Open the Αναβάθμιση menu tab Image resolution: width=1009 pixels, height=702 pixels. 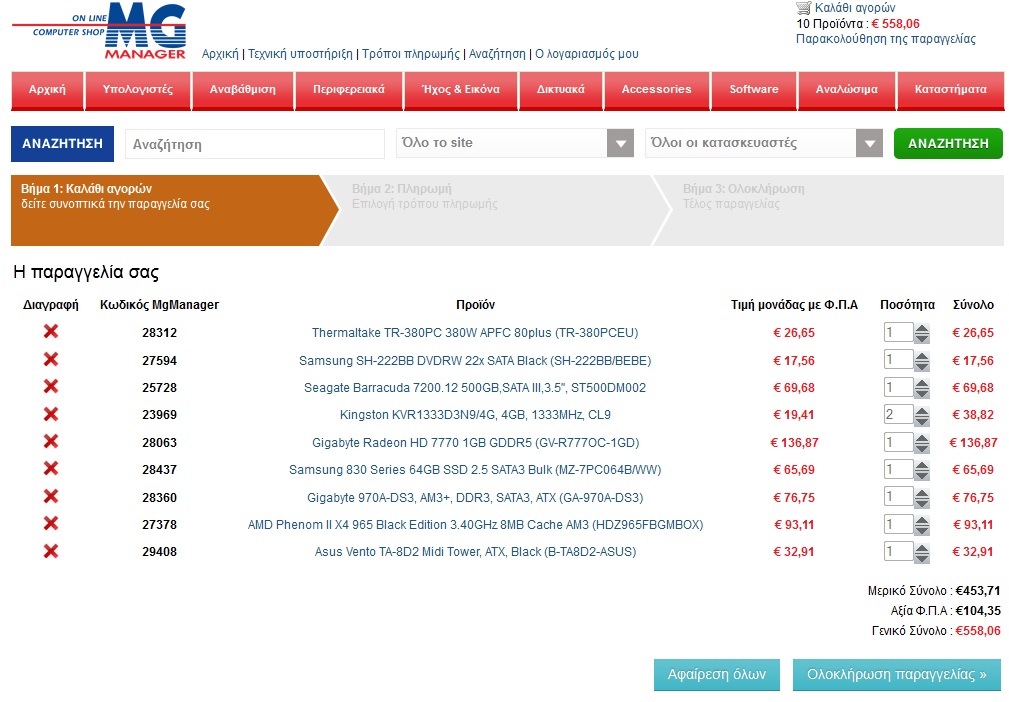click(243, 90)
